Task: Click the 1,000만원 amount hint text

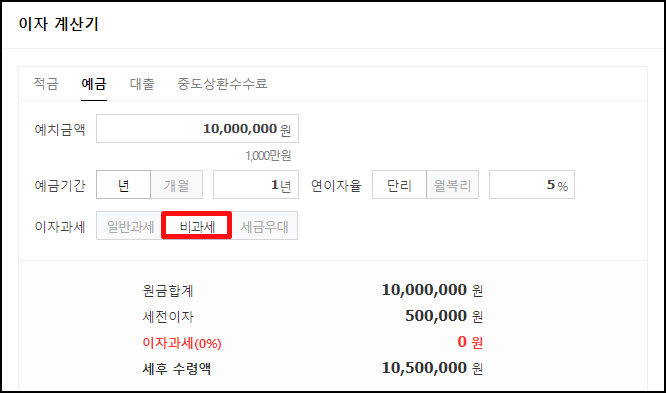Action: 268,156
